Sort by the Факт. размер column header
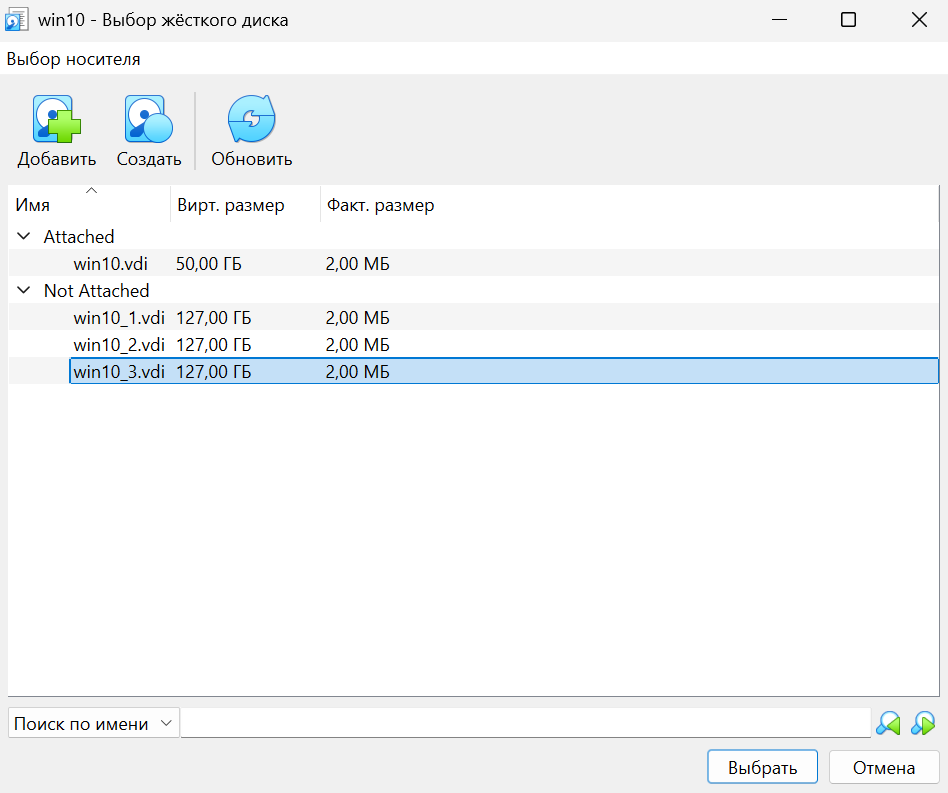Image resolution: width=948 pixels, height=793 pixels. coord(380,205)
